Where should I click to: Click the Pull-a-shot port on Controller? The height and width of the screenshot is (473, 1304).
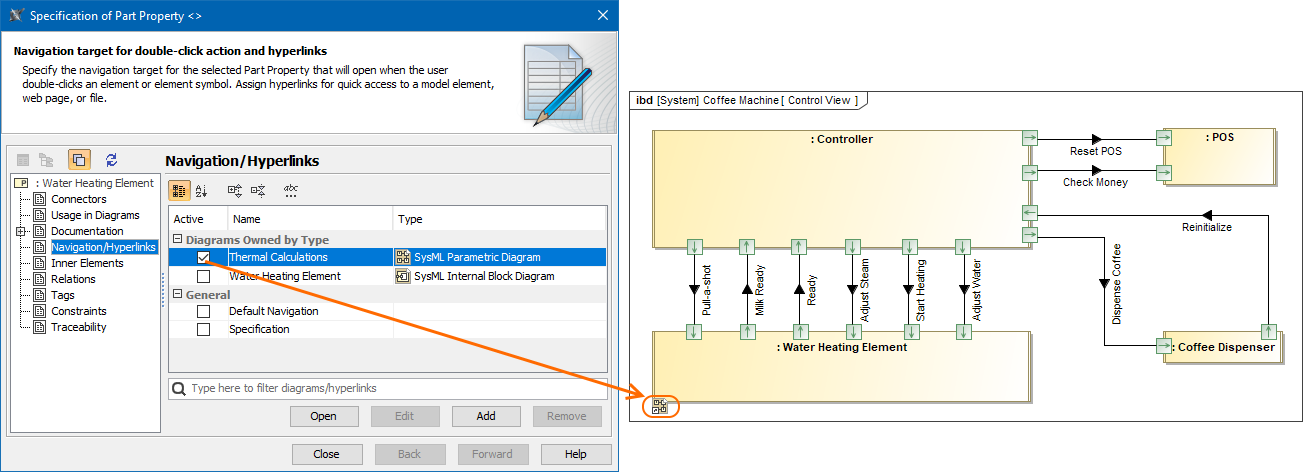pyautogui.click(x=694, y=246)
